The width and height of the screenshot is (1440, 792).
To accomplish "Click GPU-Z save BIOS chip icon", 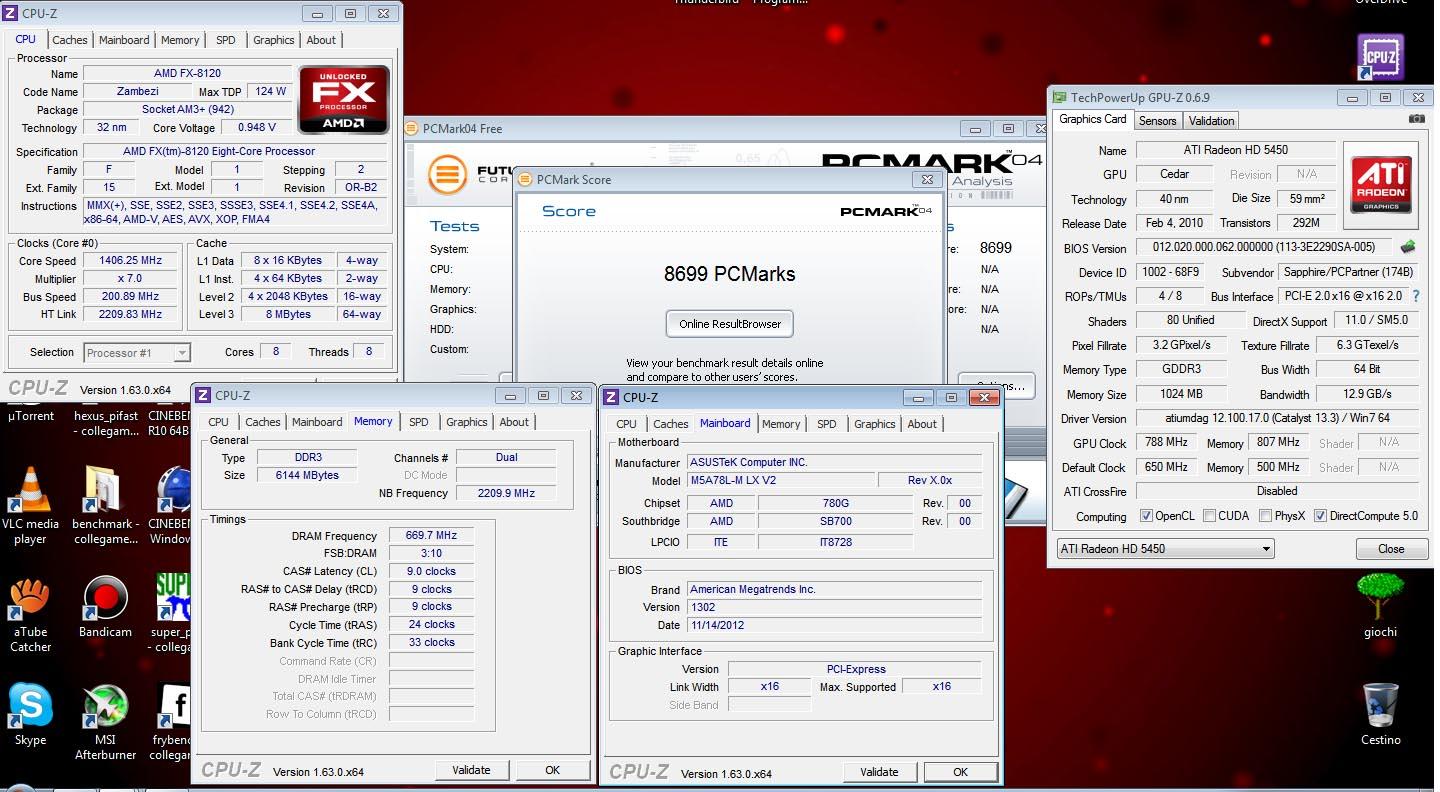I will [x=1408, y=247].
